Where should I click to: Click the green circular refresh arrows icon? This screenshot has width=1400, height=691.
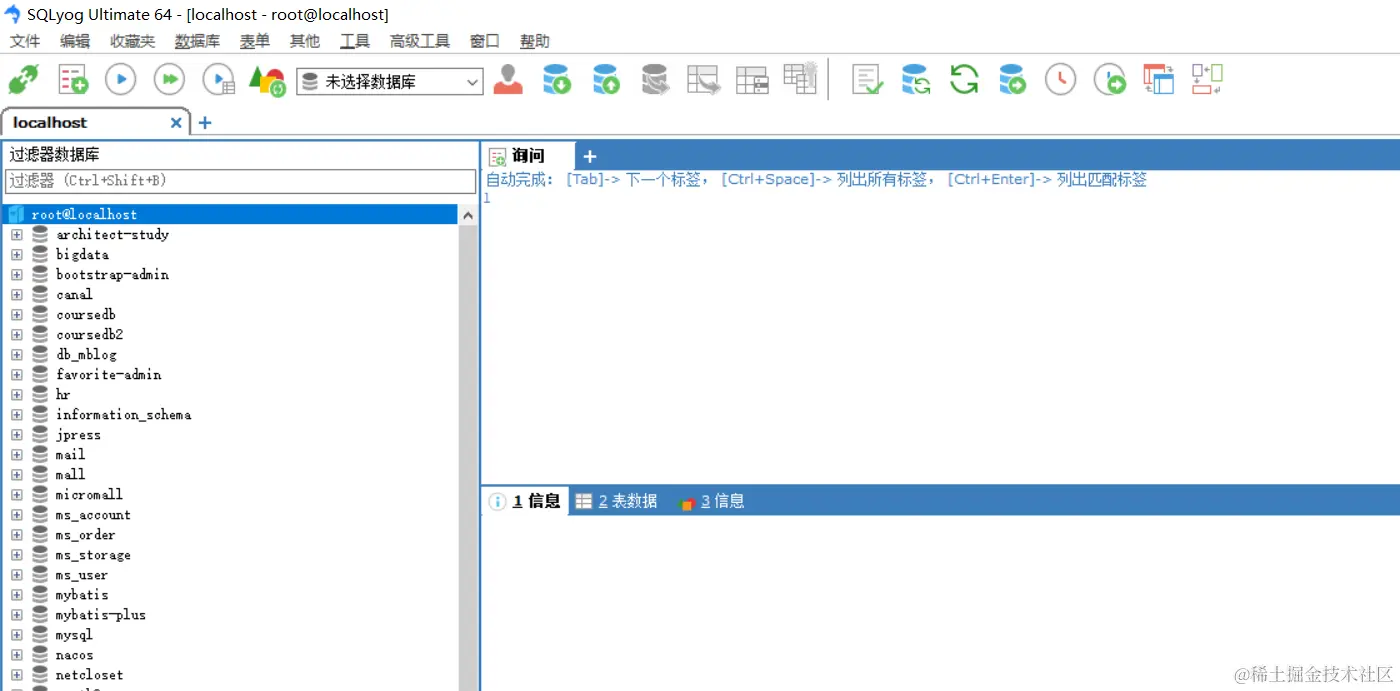[964, 79]
